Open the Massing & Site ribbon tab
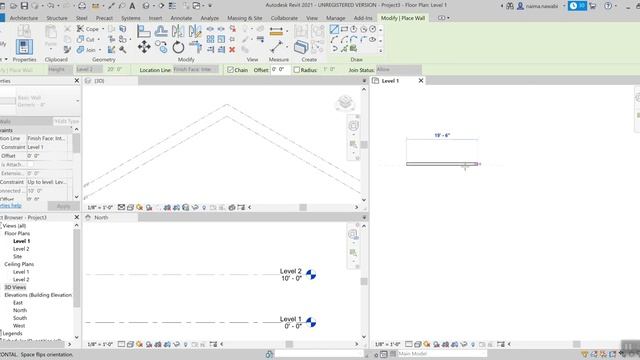Screen dimensions: 640x360 (244, 18)
